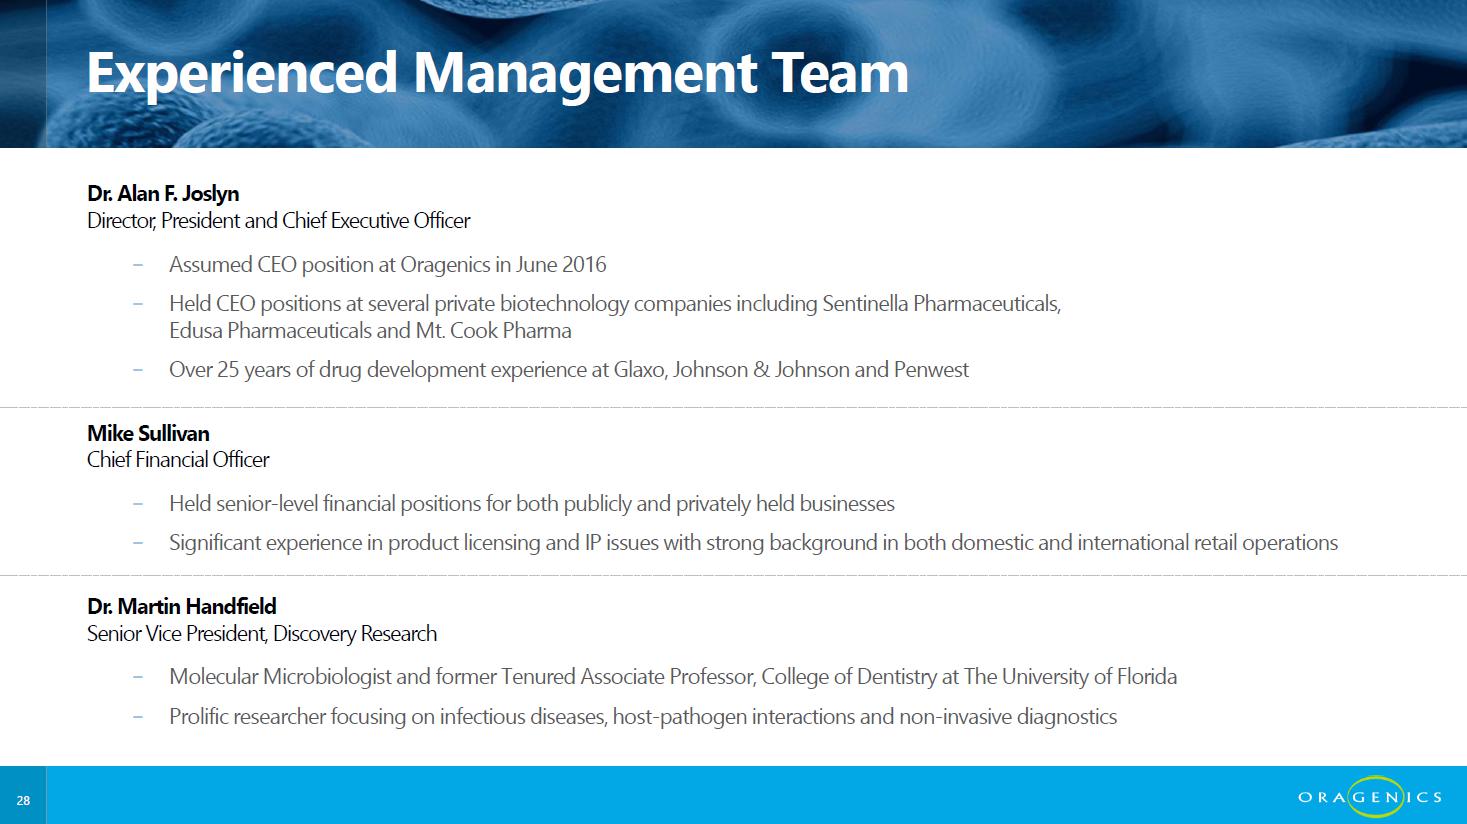Image resolution: width=1467 pixels, height=824 pixels.
Task: Click the name Mike Sullivan
Action: pos(148,434)
